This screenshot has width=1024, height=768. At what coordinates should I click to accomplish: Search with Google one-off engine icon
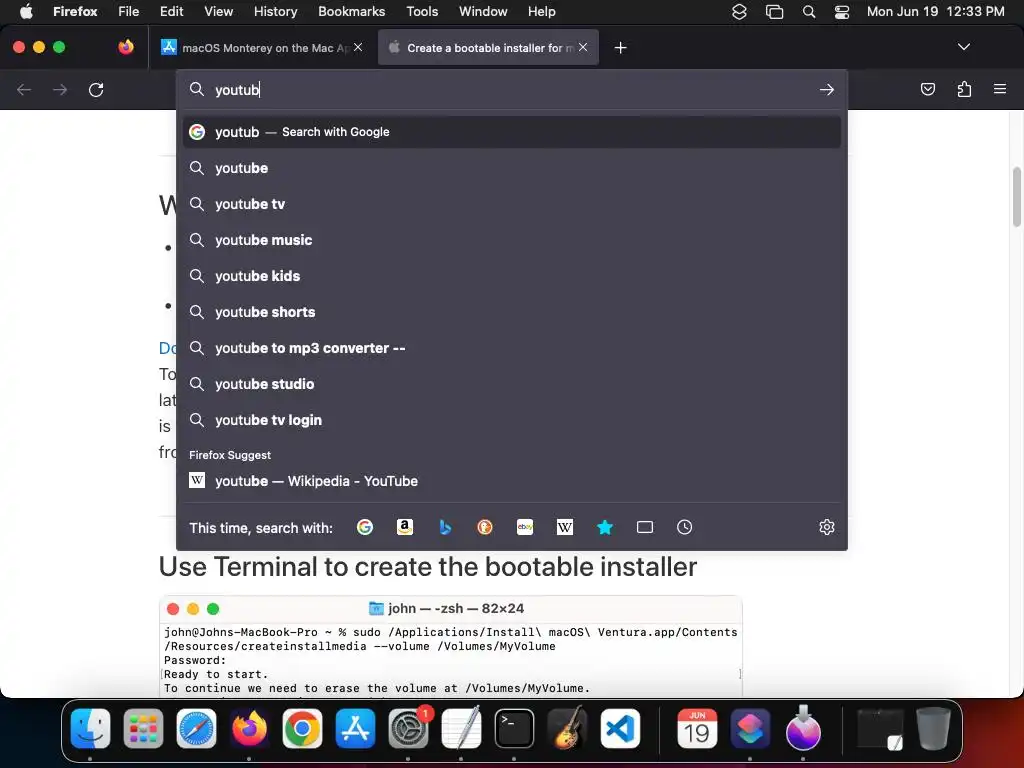[x=365, y=527]
